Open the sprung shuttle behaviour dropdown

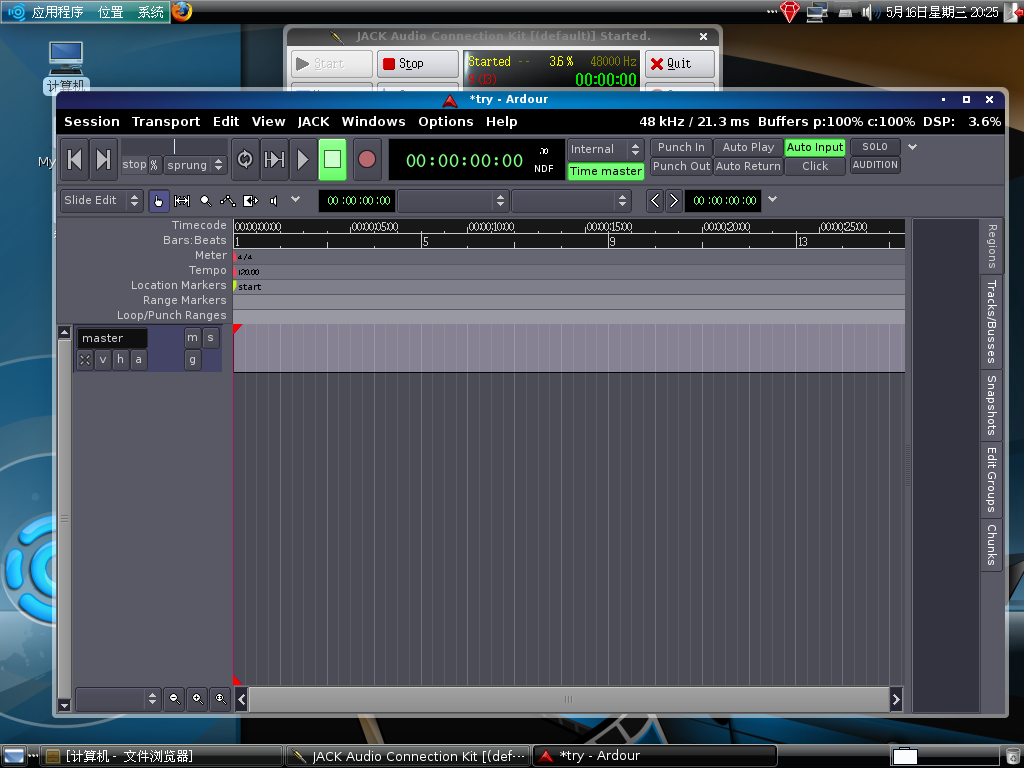[x=195, y=165]
